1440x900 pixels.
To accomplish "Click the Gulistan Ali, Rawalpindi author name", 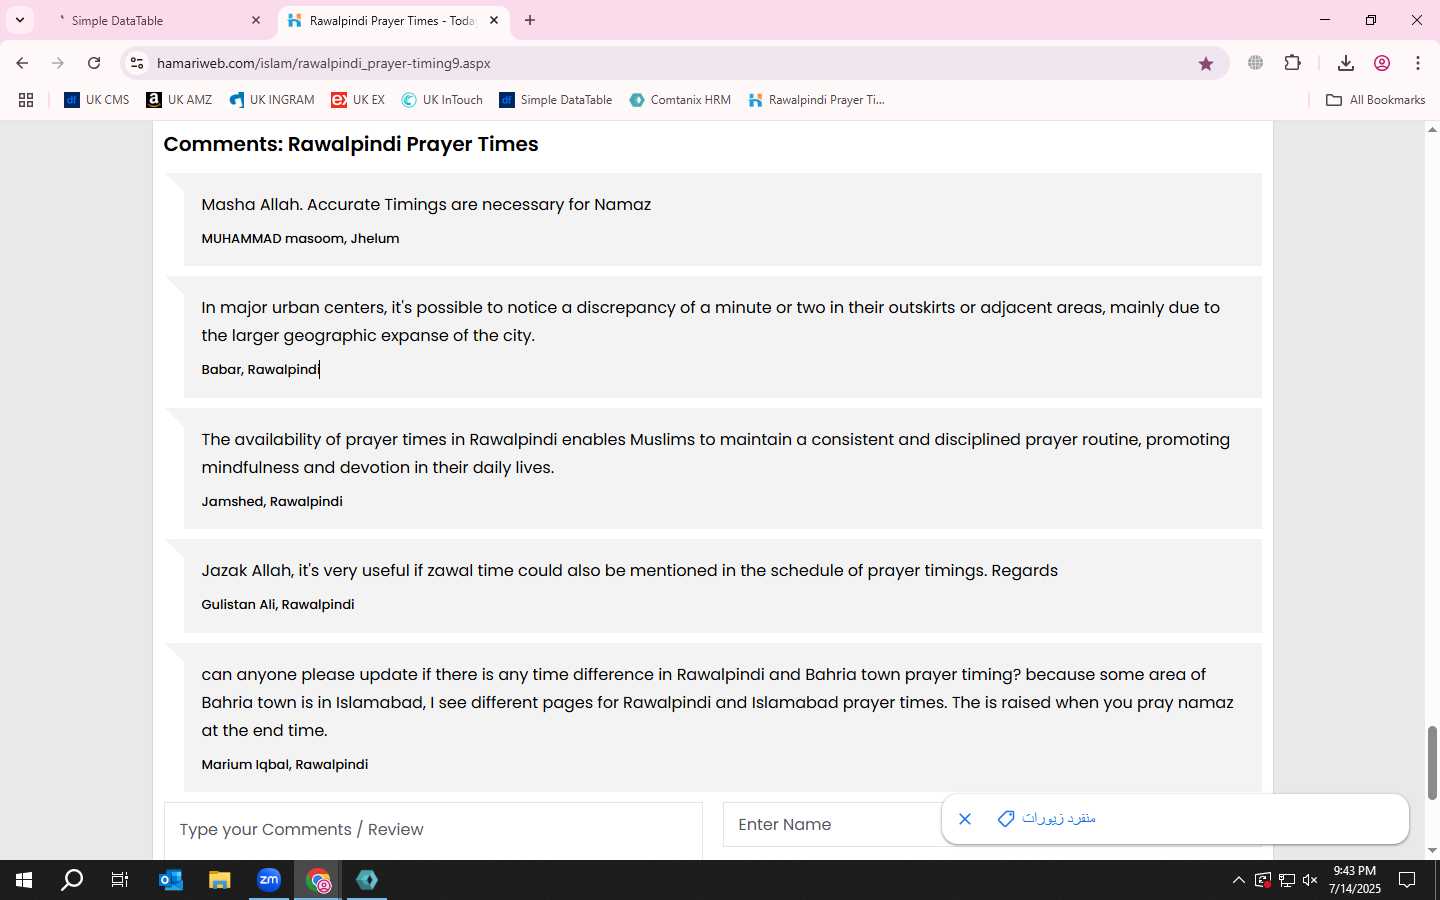I will point(278,604).
